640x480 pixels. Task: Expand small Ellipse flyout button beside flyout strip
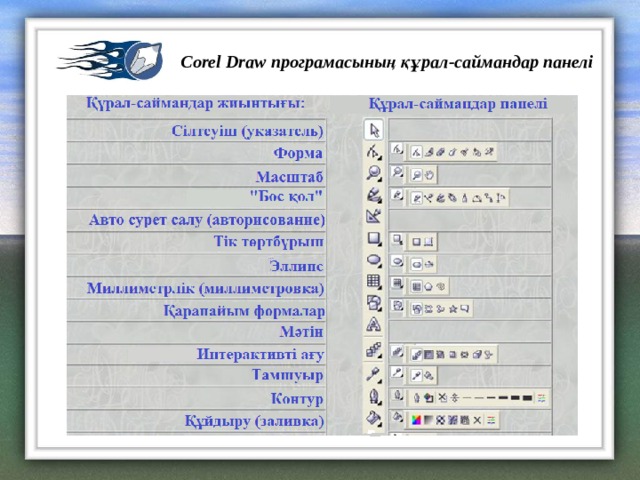397,262
